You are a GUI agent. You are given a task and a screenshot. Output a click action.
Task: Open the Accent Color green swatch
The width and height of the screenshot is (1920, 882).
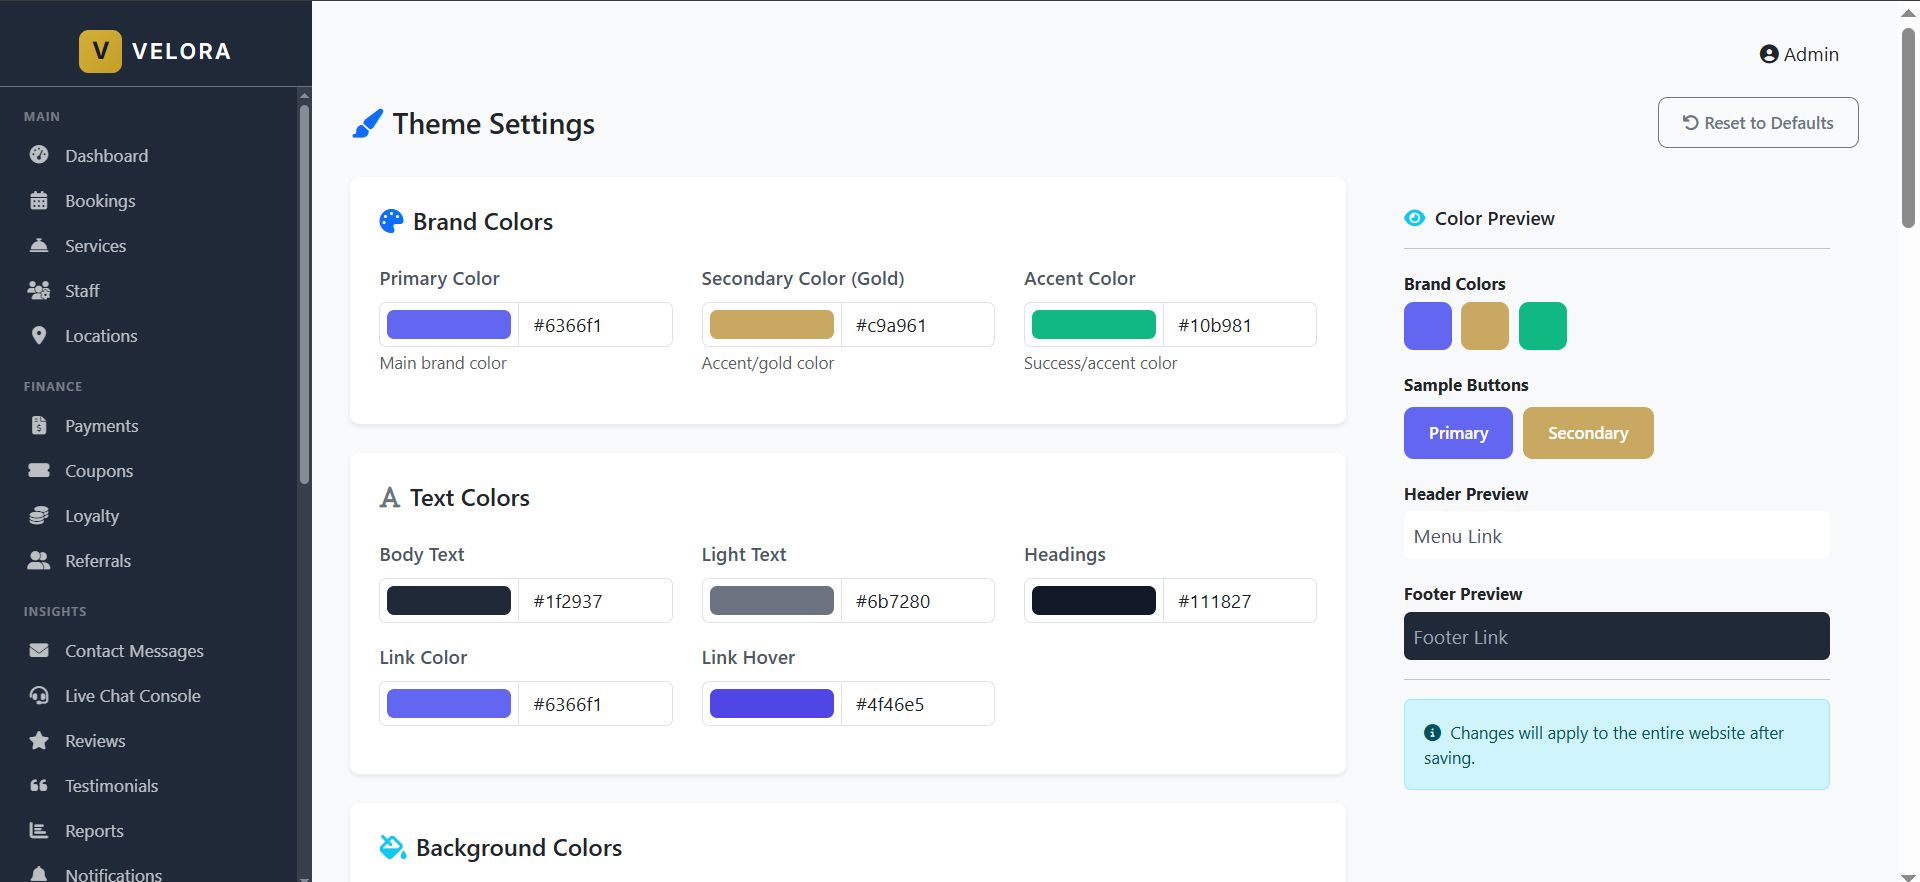click(x=1093, y=325)
